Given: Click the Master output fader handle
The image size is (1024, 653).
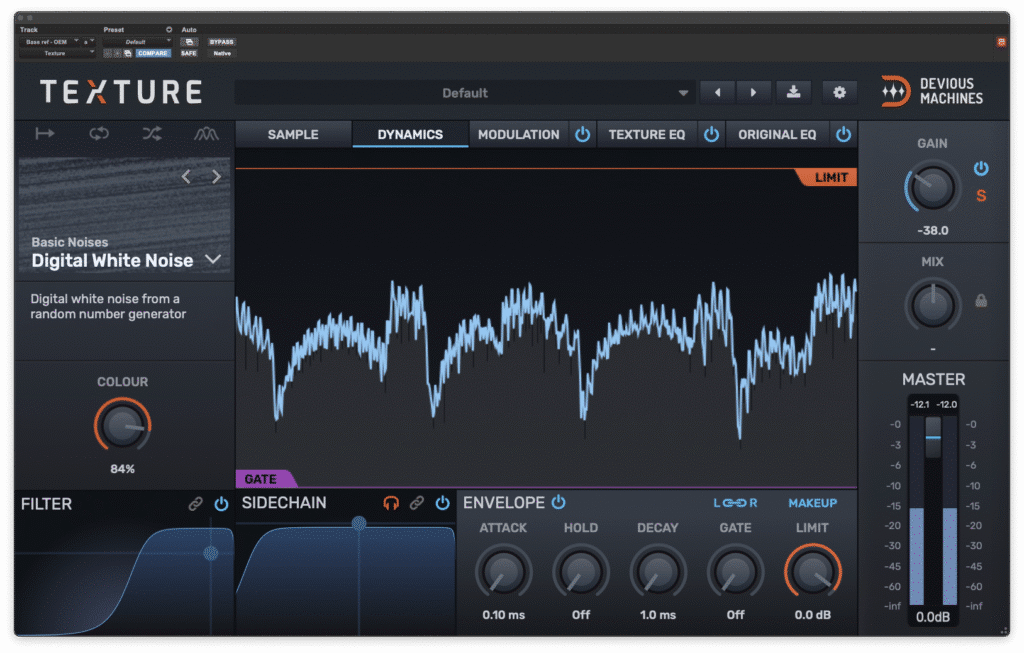Looking at the screenshot, I should (933, 437).
